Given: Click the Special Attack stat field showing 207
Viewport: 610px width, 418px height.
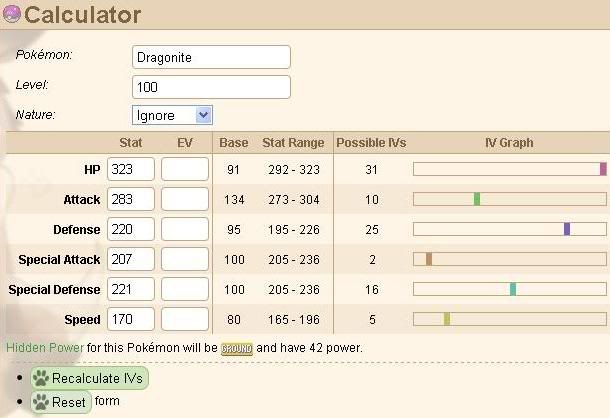Looking at the screenshot, I should (x=131, y=259).
